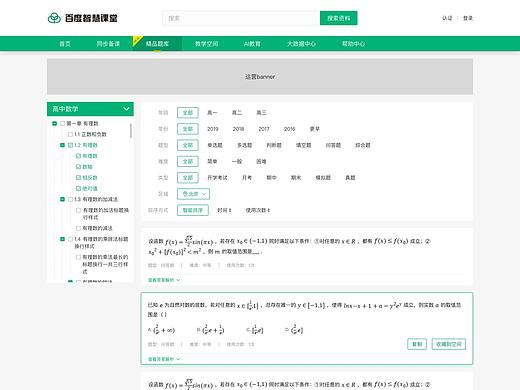Collapse the 第一章 有理数 tree node

[x=55, y=124]
